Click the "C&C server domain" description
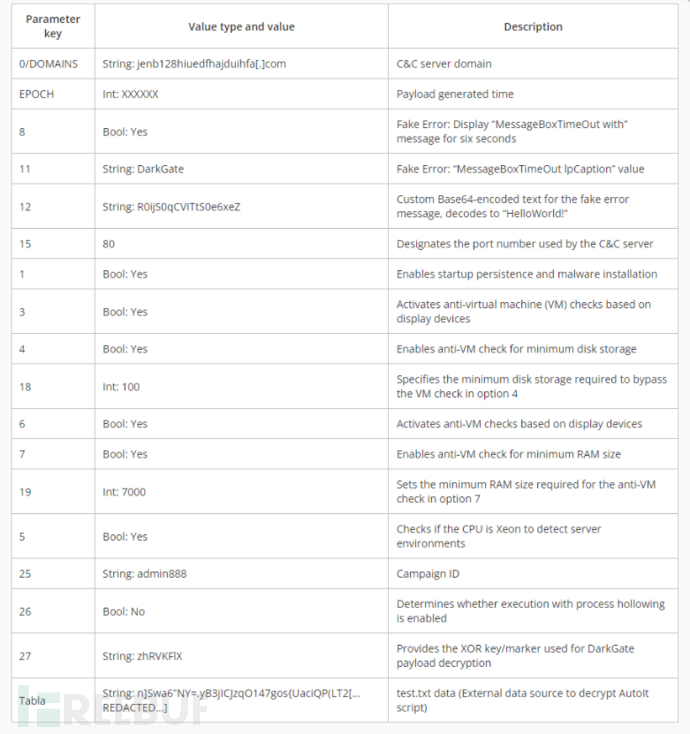 tap(443, 64)
